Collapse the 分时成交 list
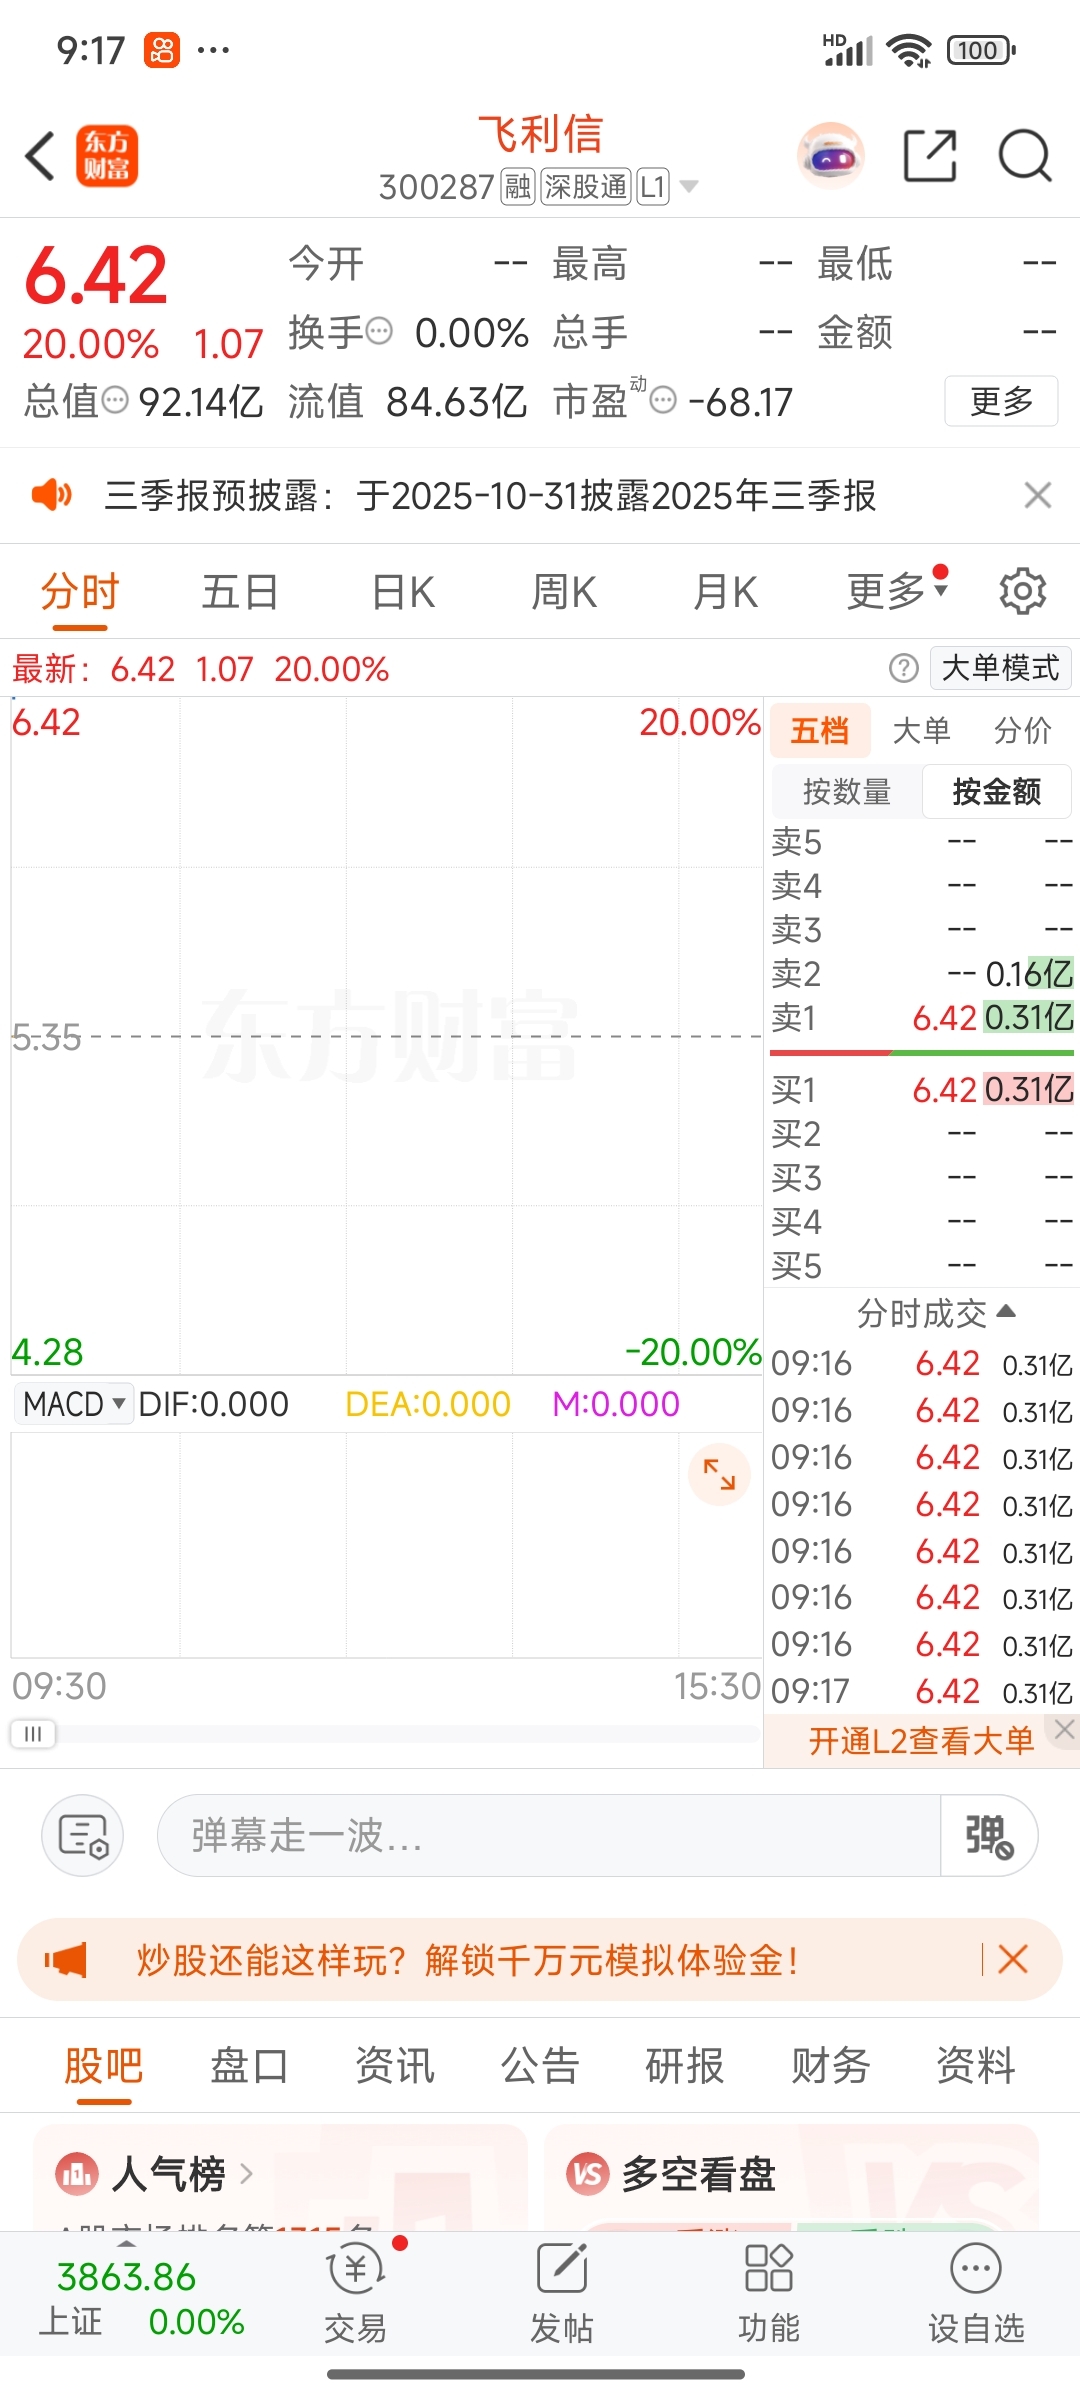Viewport: 1080px width, 2400px height. 936,1312
